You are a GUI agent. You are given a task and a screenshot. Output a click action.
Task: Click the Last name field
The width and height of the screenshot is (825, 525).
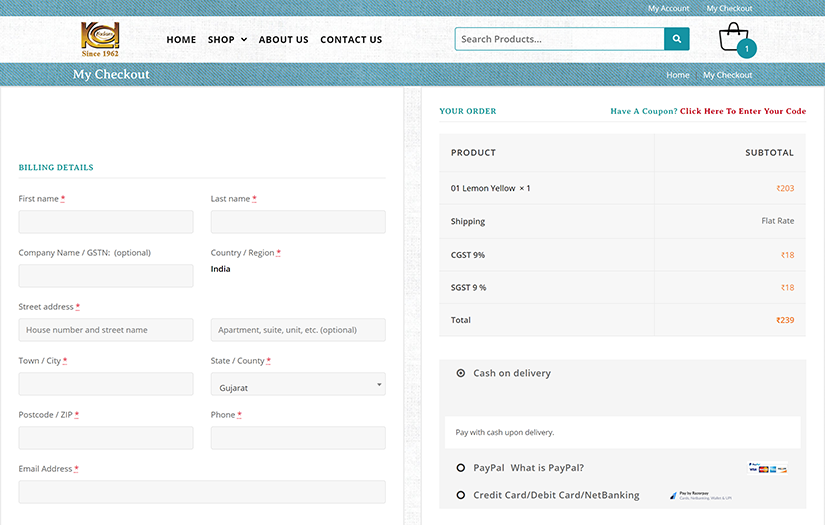click(x=298, y=222)
